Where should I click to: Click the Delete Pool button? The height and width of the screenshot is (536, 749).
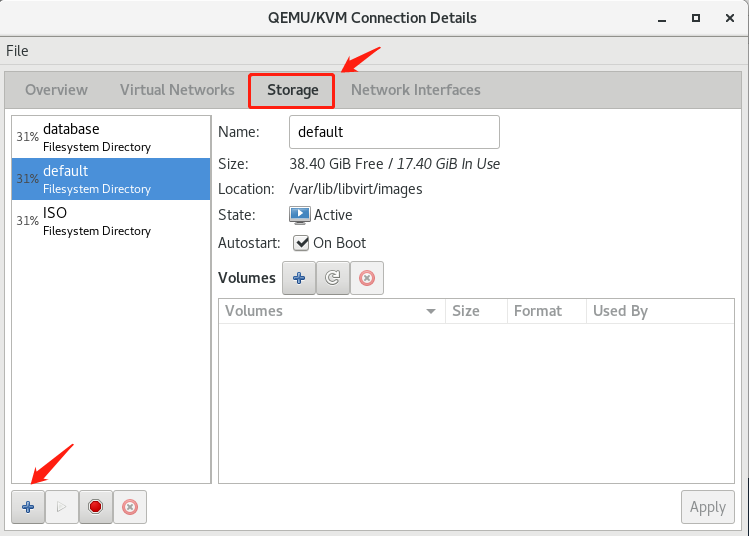click(x=130, y=507)
